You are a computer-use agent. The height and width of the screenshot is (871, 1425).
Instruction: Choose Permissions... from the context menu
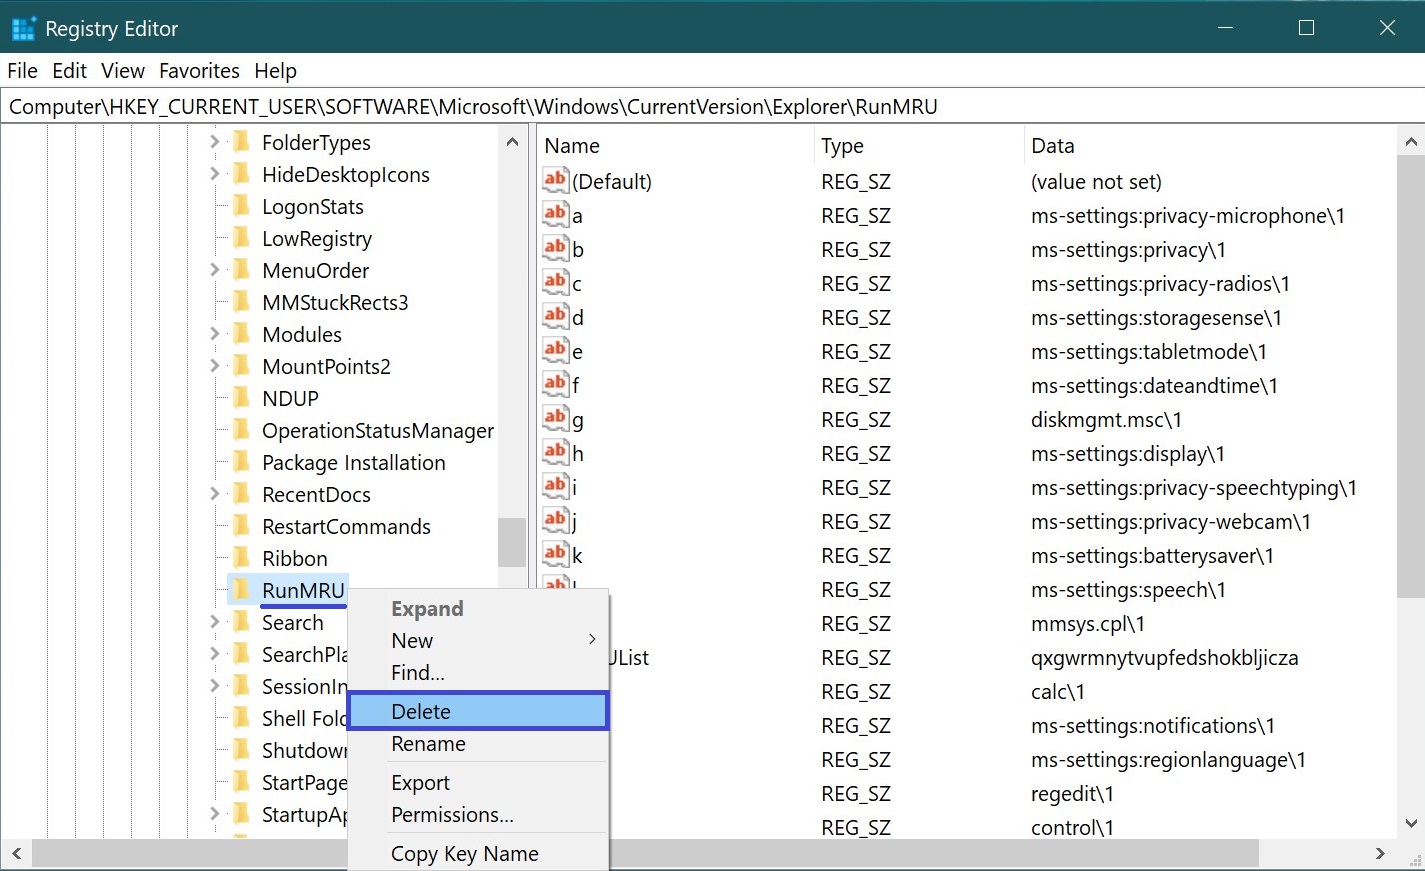click(478, 815)
